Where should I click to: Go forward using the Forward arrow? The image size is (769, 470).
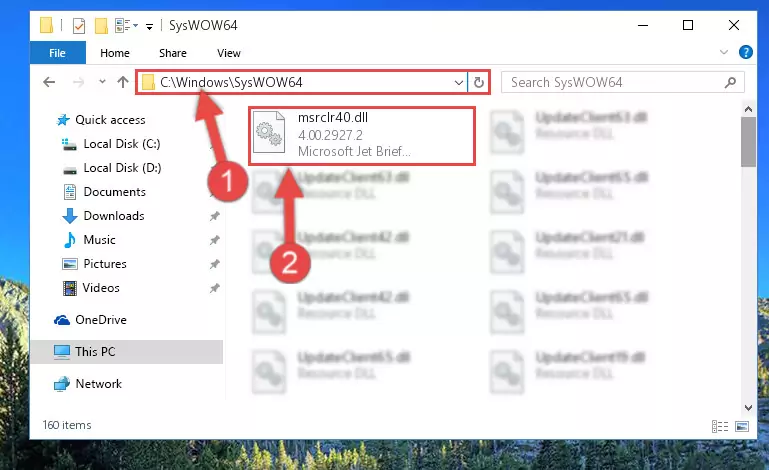click(x=78, y=82)
